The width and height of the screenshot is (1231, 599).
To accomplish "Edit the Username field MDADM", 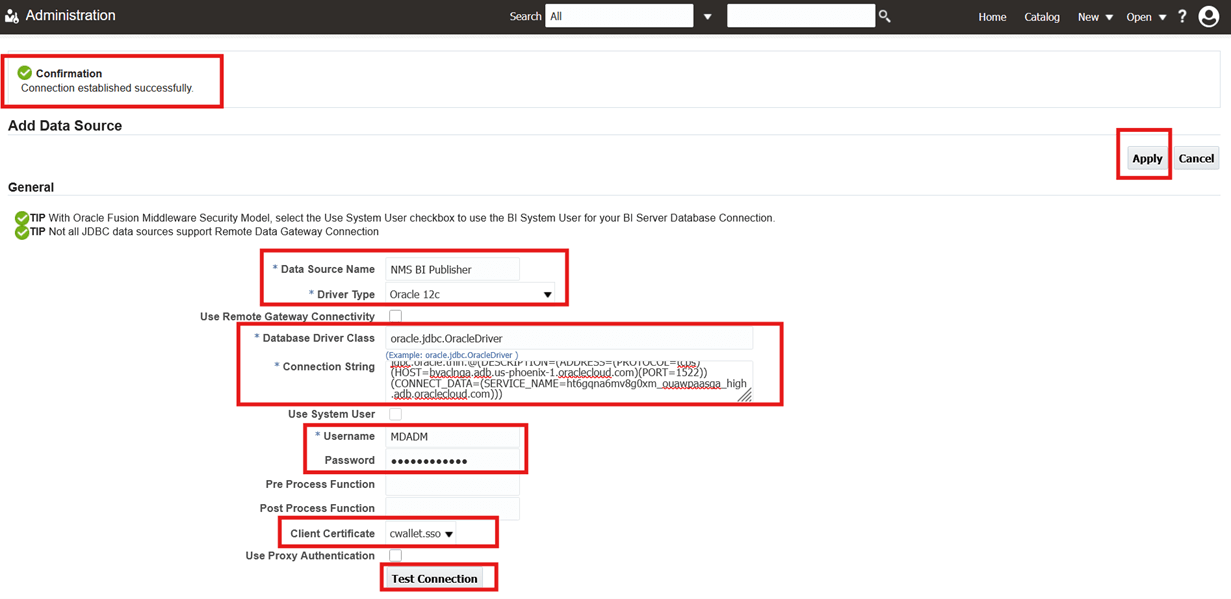I will coord(452,436).
